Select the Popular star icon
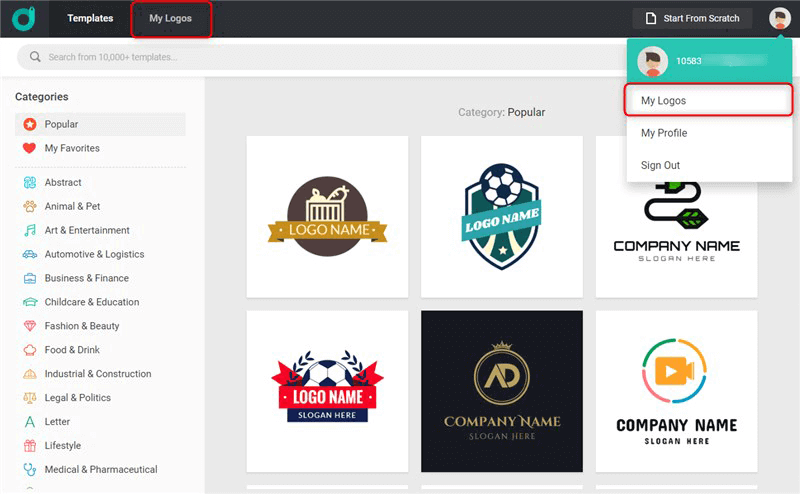This screenshot has width=800, height=494. (x=30, y=124)
